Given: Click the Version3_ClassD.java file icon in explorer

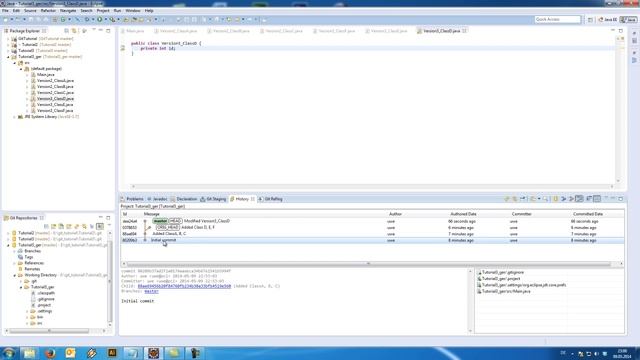Looking at the screenshot, I should (33, 99).
